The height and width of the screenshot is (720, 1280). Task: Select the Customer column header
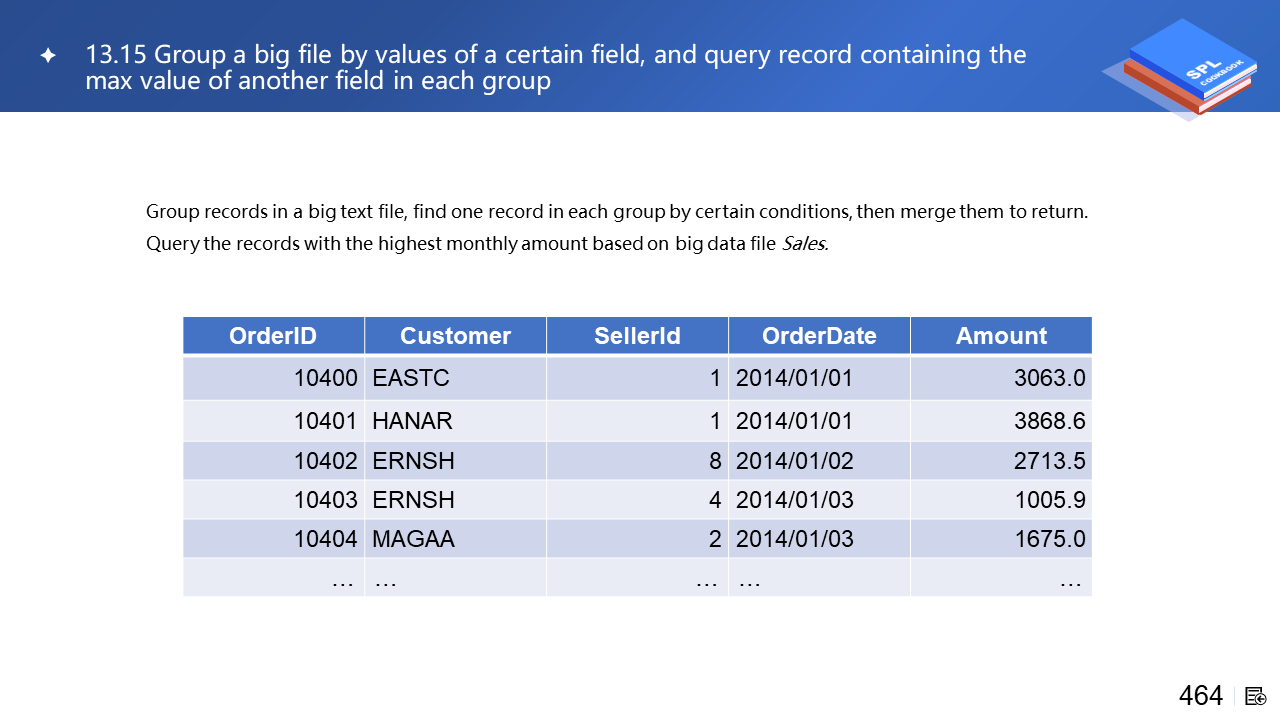coord(455,336)
